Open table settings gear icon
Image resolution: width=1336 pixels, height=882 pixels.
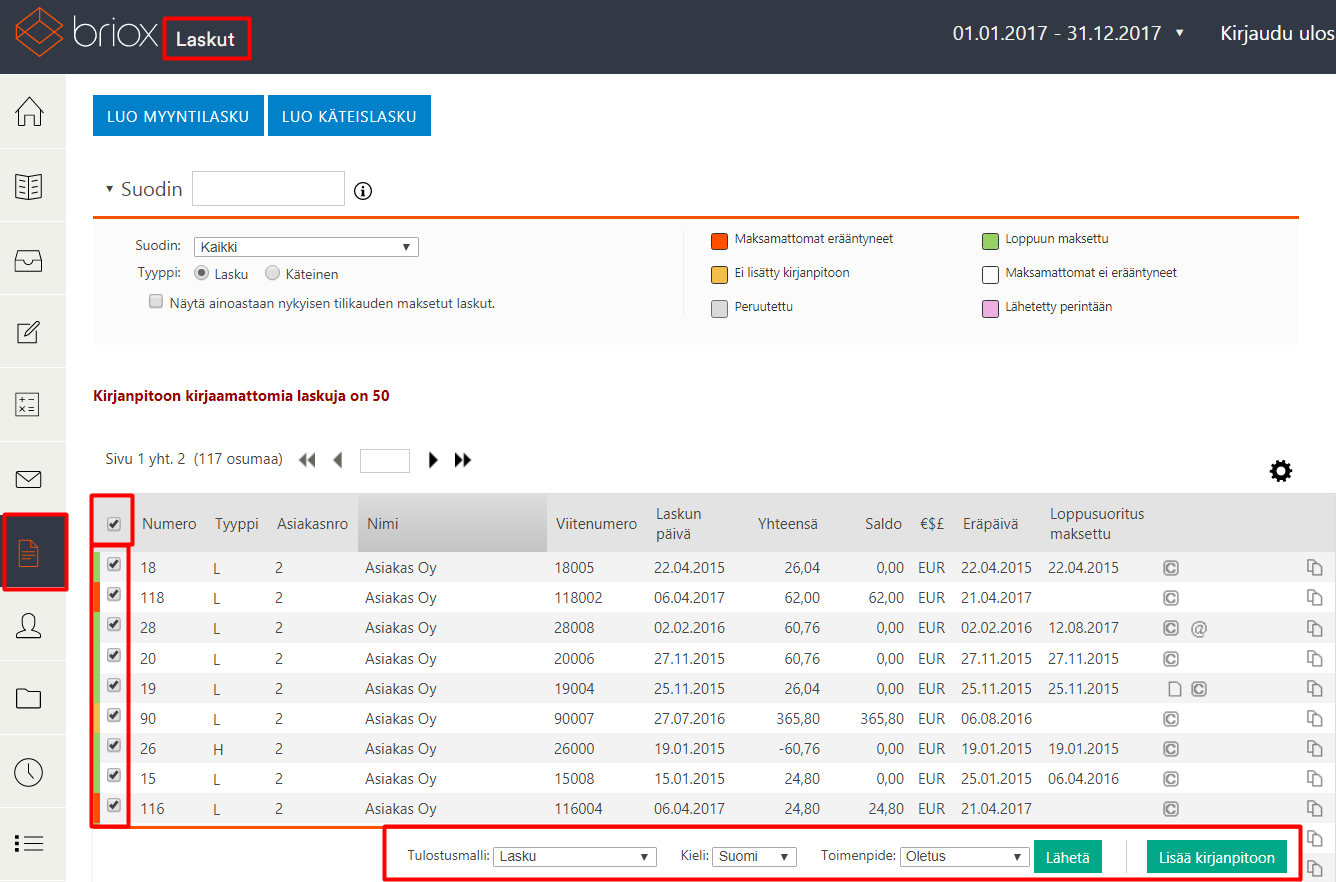point(1281,471)
